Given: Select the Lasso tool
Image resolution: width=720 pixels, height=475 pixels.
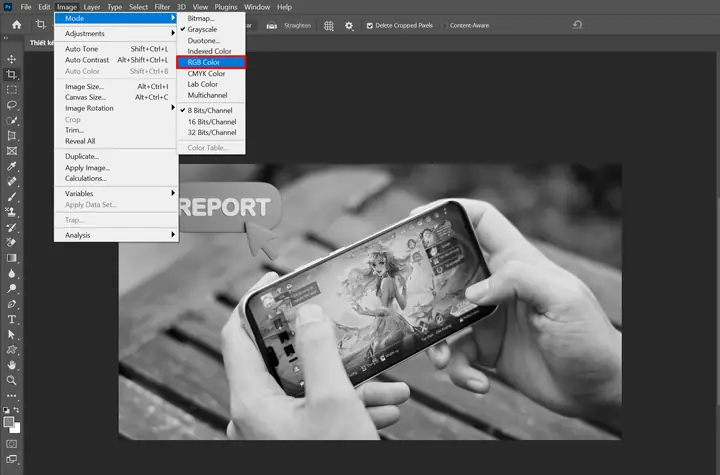Looking at the screenshot, I should pyautogui.click(x=11, y=105).
